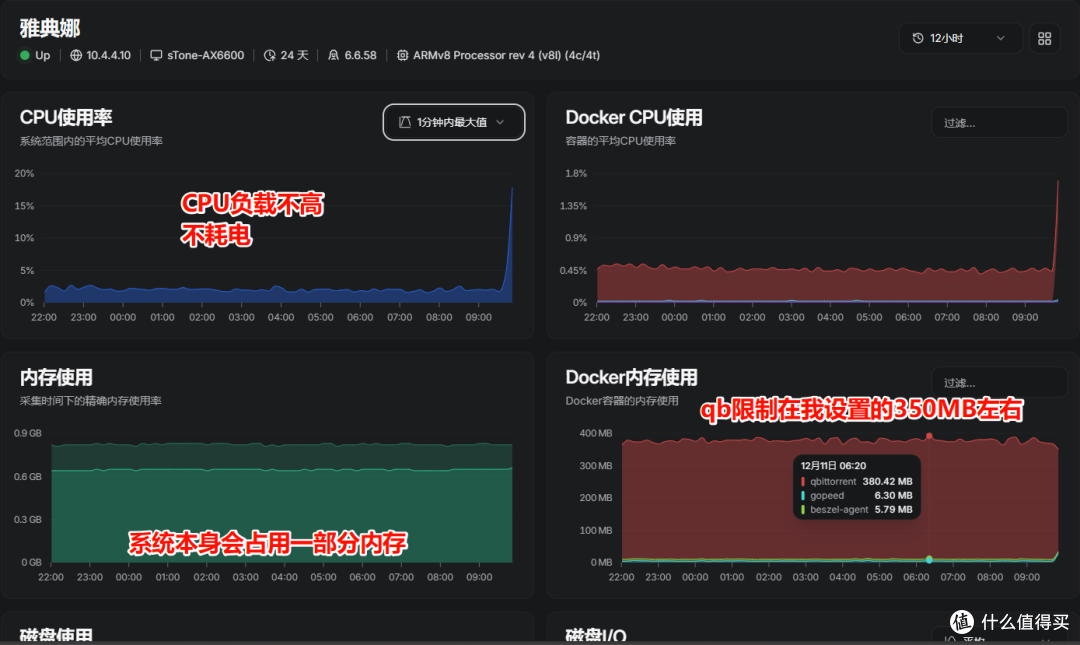Click the ARMv8 Processor rev 4 text
Viewport: 1080px width, 645px height.
click(506, 55)
